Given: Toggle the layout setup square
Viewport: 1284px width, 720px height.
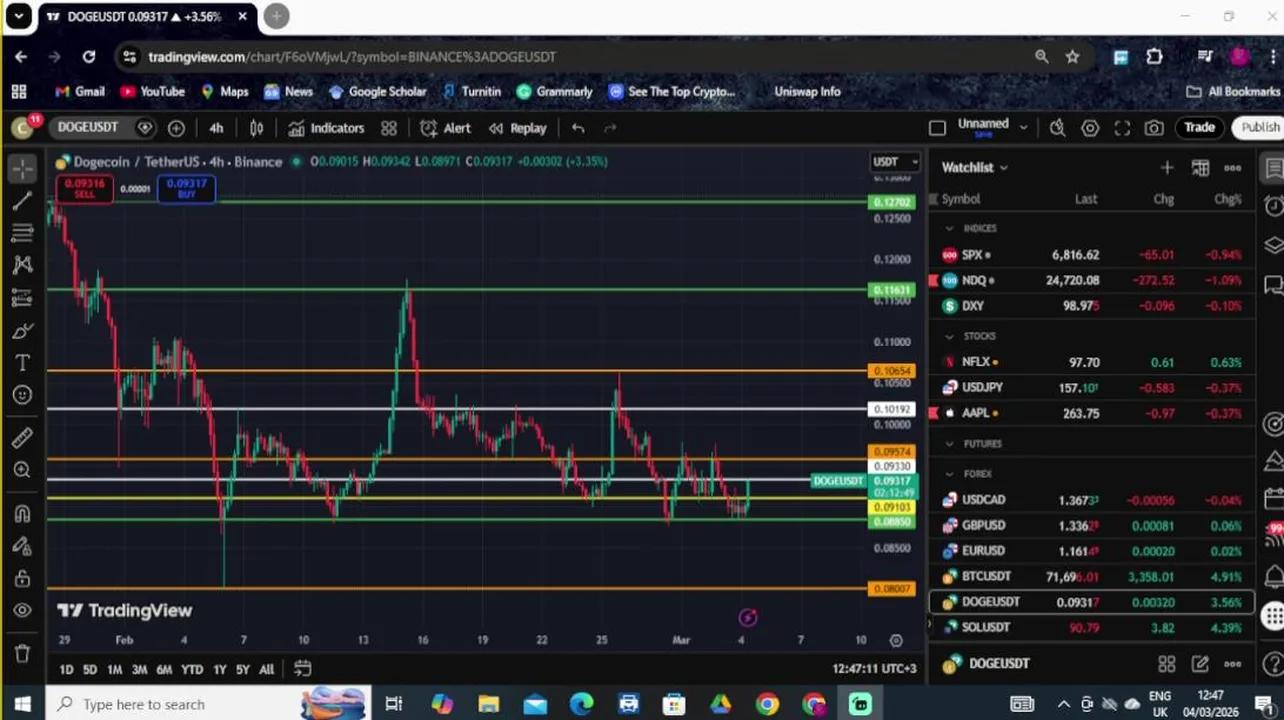Looking at the screenshot, I should point(937,128).
